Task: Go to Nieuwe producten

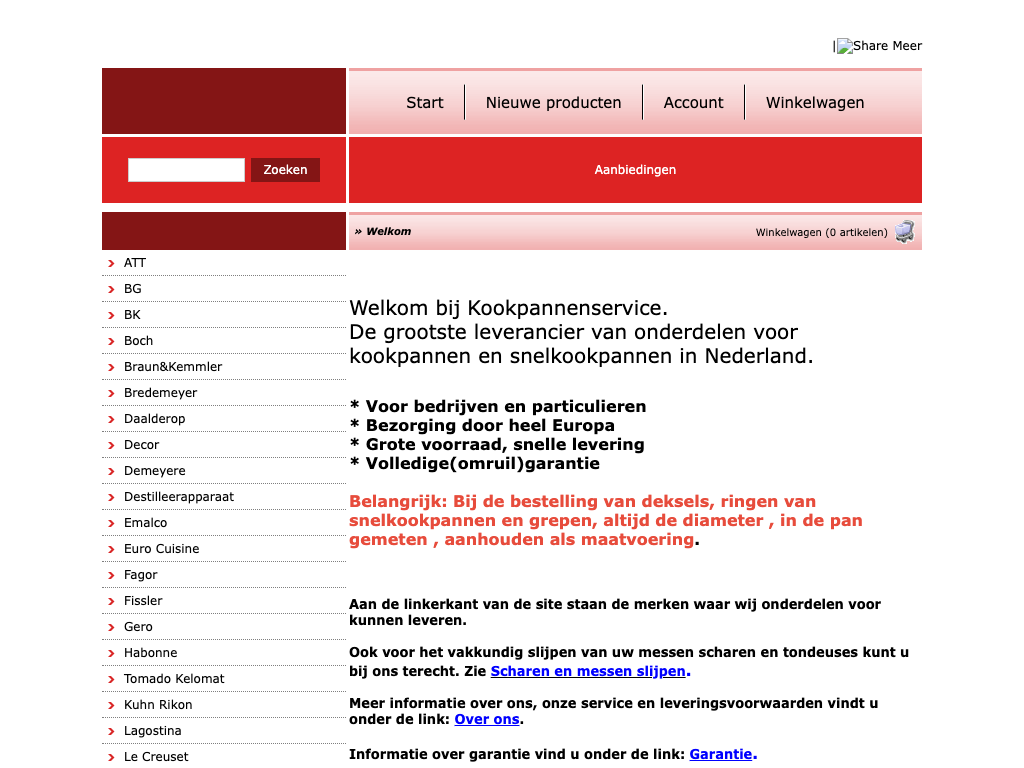Action: 553,102
